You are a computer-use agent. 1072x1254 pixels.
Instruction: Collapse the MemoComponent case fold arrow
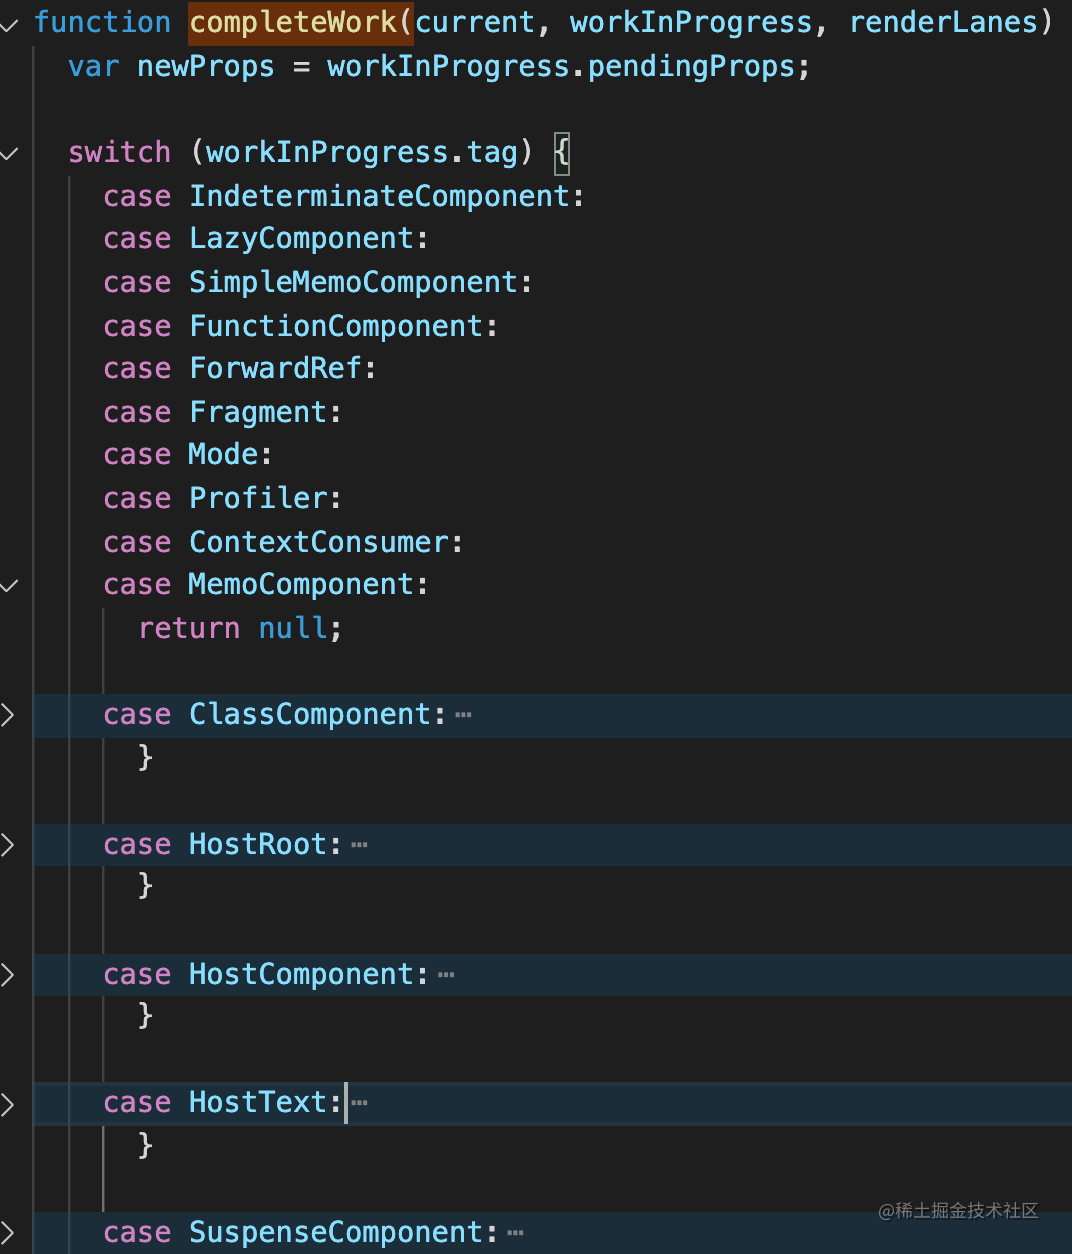click(x=9, y=586)
